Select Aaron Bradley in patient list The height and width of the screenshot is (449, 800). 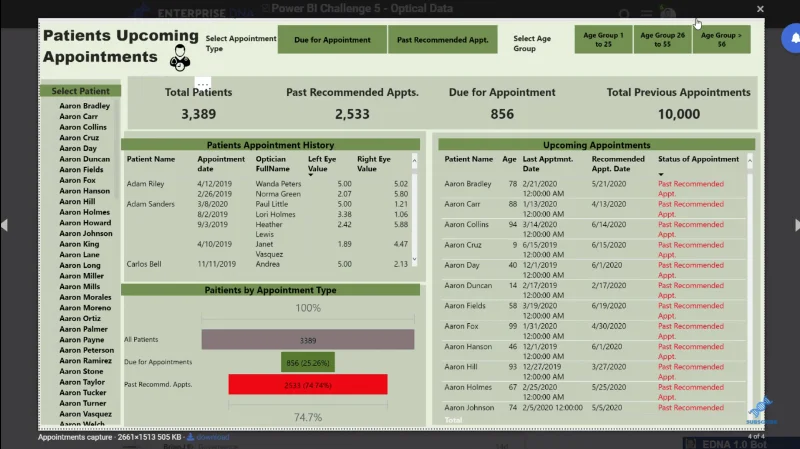coord(84,106)
